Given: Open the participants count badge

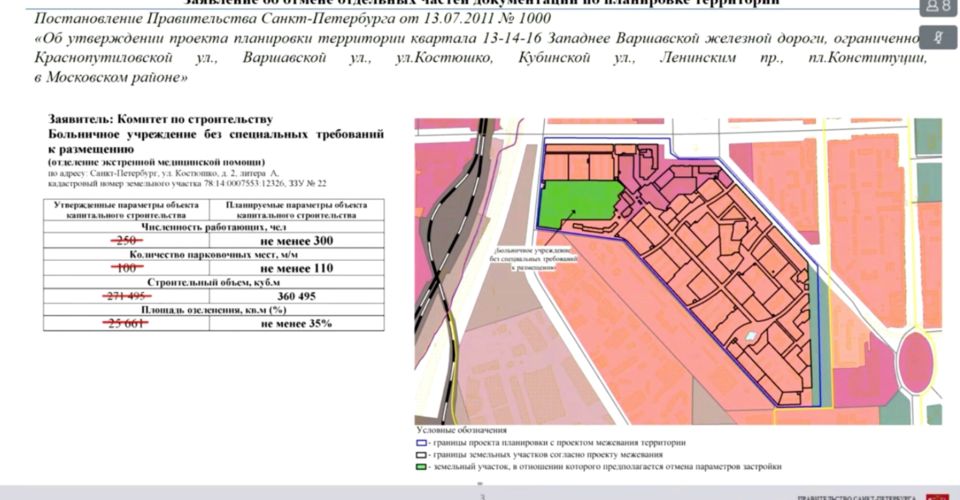Looking at the screenshot, I should [x=939, y=6].
